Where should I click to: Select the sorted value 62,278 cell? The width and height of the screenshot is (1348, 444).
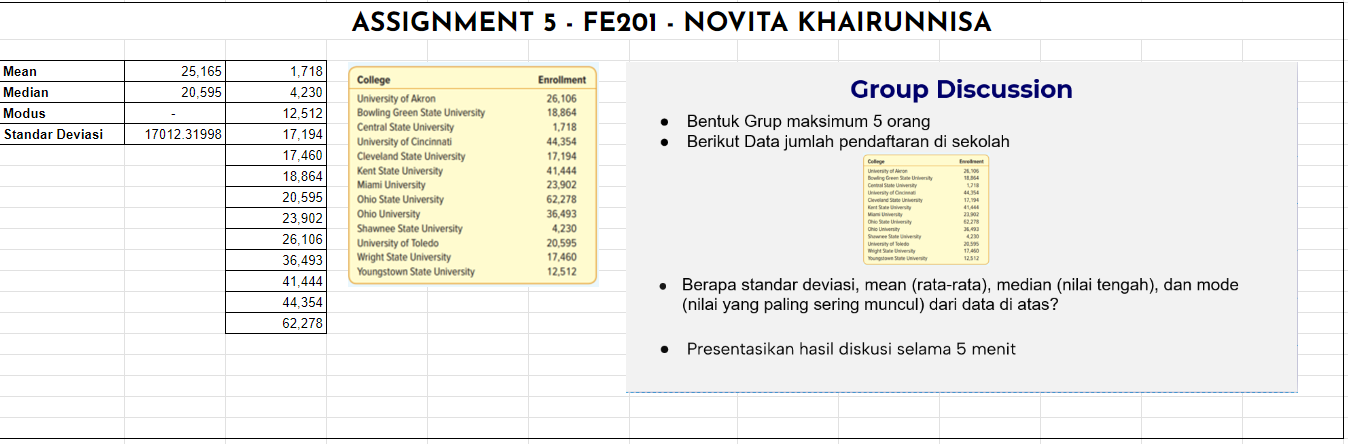click(276, 323)
